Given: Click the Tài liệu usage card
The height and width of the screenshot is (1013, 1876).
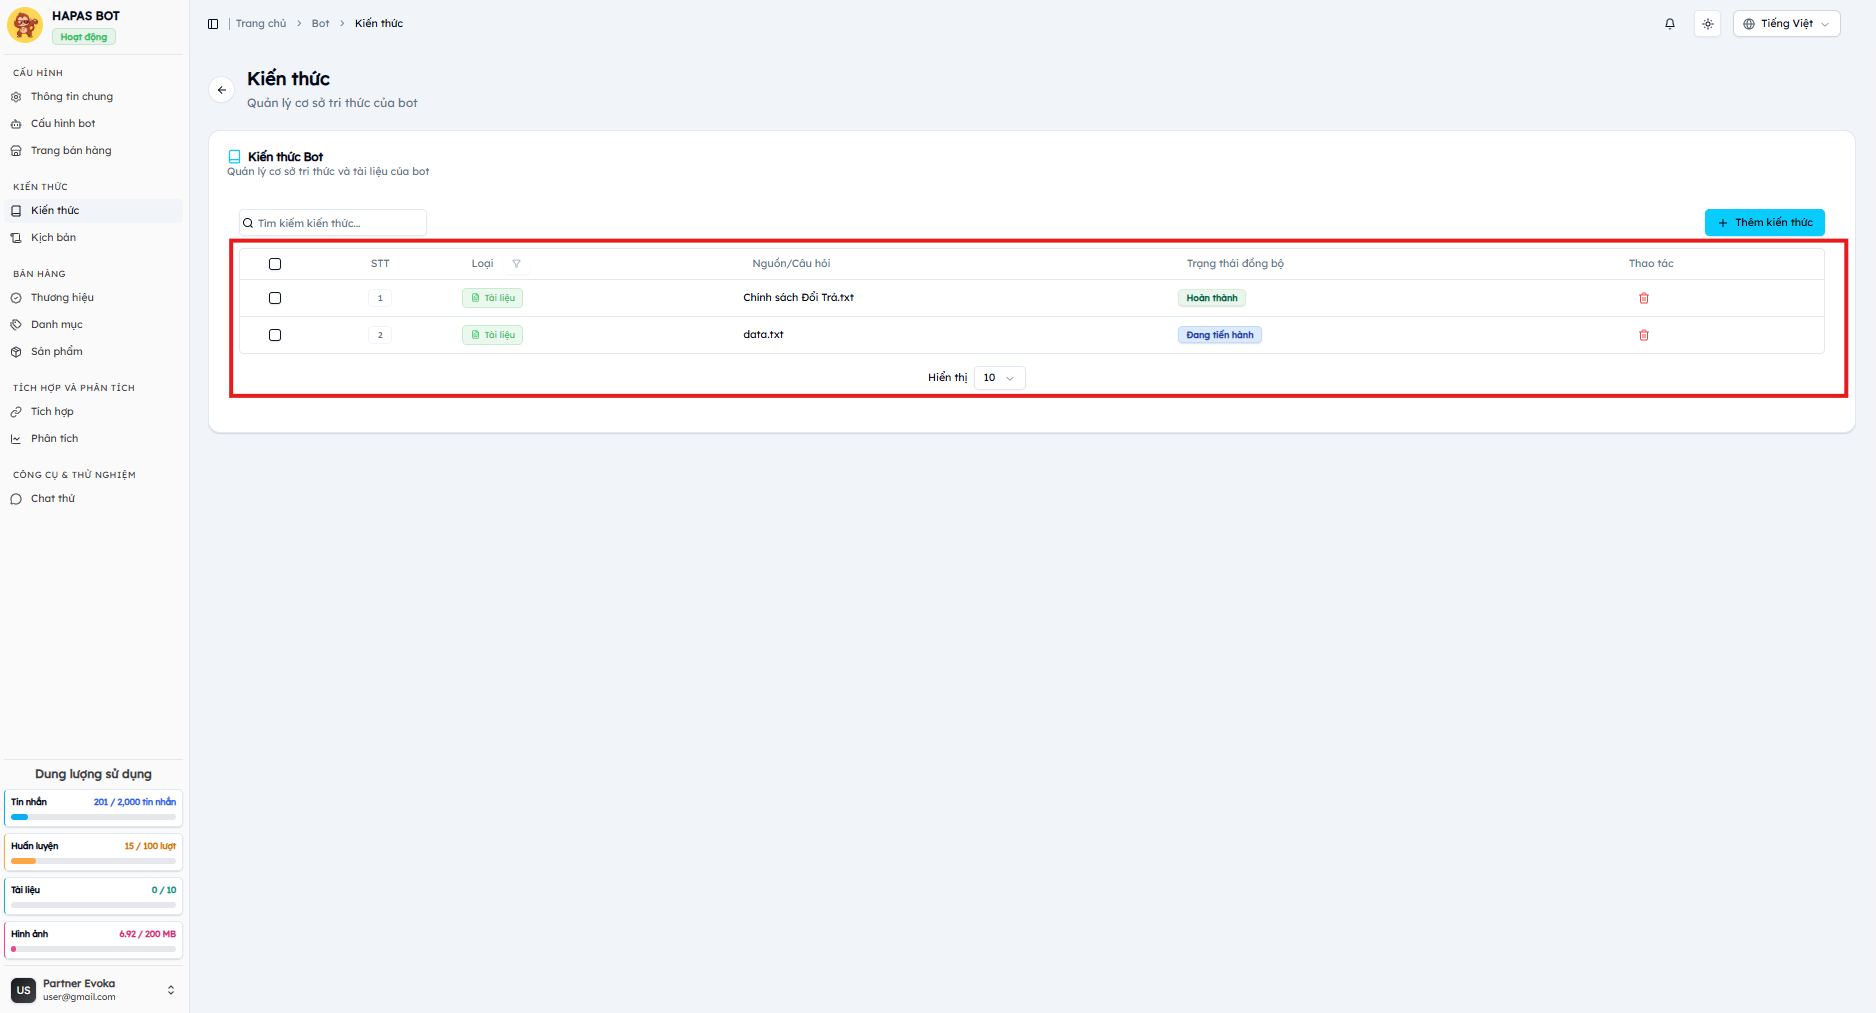Looking at the screenshot, I should tap(93, 896).
